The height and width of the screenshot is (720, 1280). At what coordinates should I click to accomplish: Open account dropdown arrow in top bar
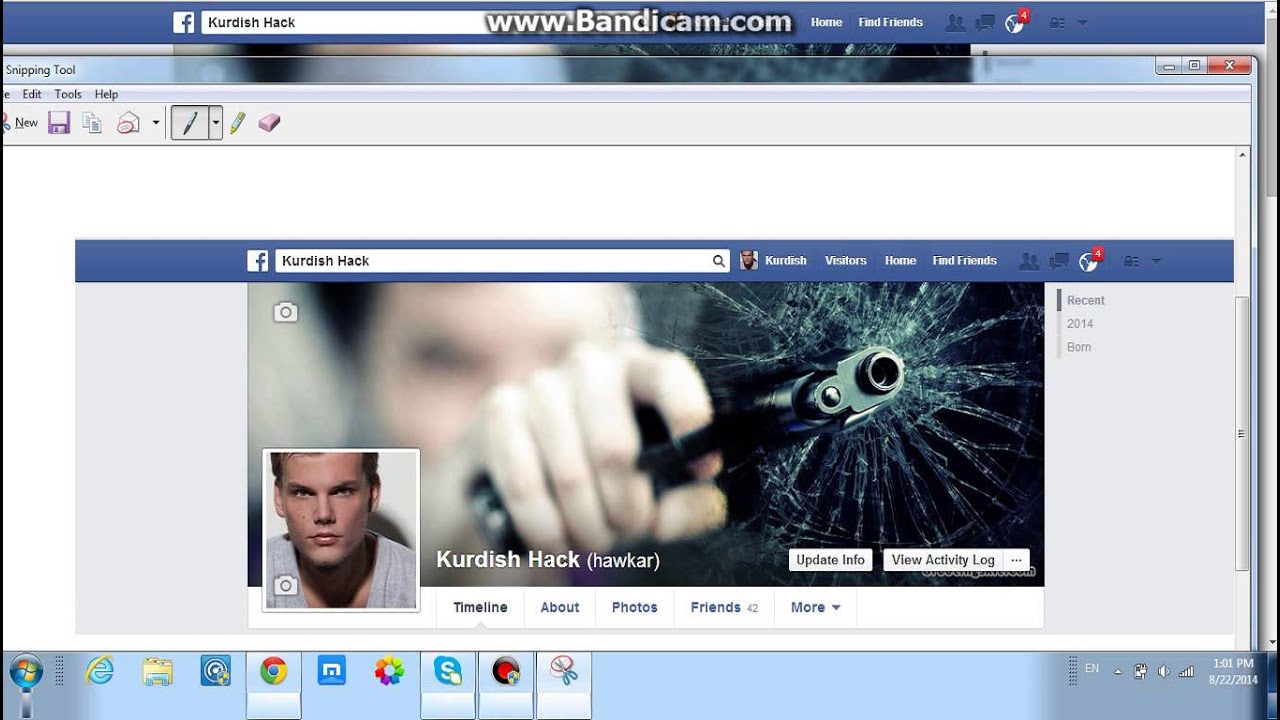tap(1082, 23)
